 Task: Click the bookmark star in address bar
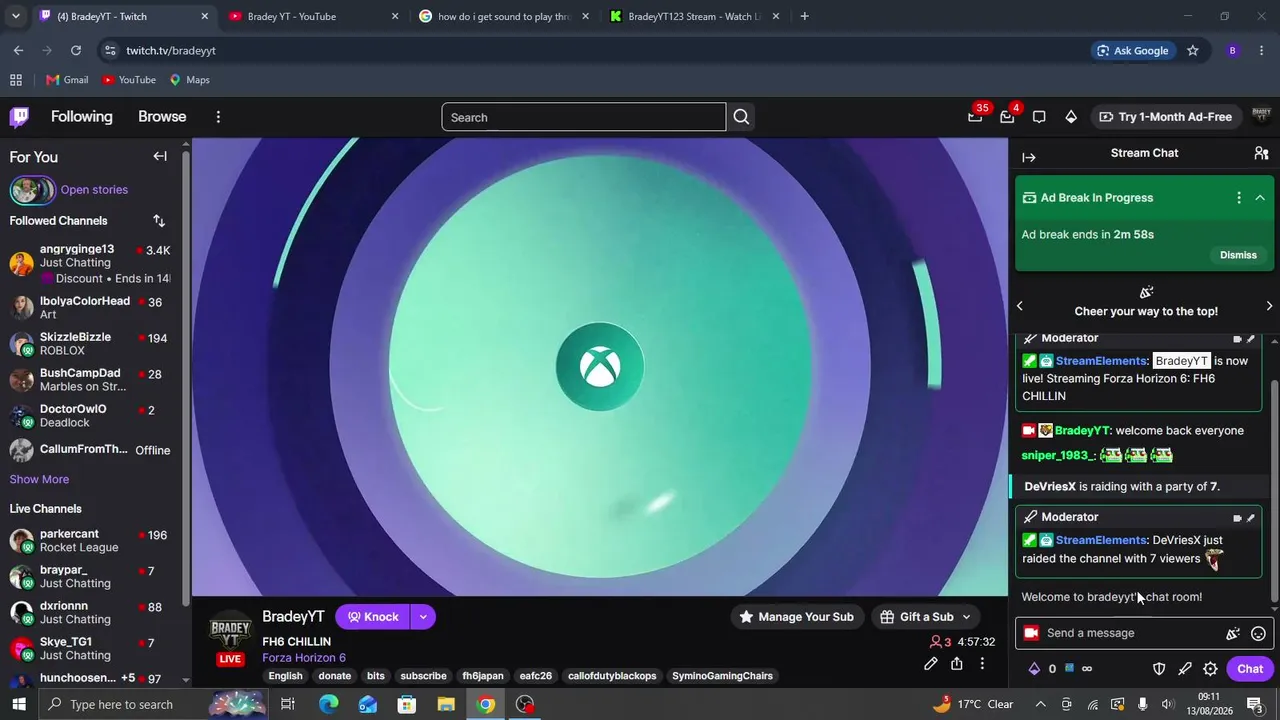1192,51
